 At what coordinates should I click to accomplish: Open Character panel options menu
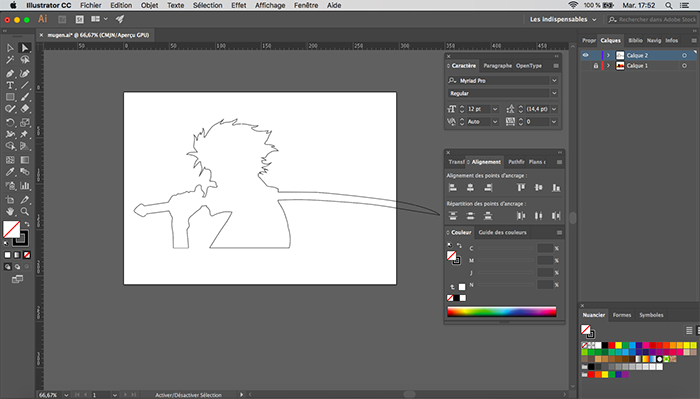556,66
